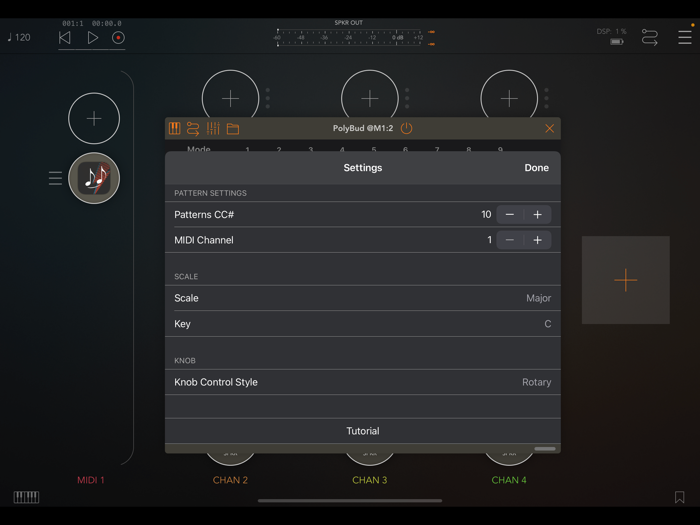Open the Tutorial link
This screenshot has width=700, height=525.
[x=362, y=431]
